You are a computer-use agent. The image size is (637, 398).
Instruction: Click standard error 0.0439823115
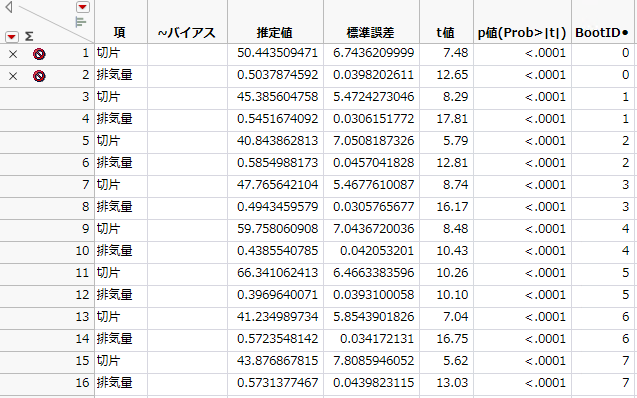coord(374,382)
